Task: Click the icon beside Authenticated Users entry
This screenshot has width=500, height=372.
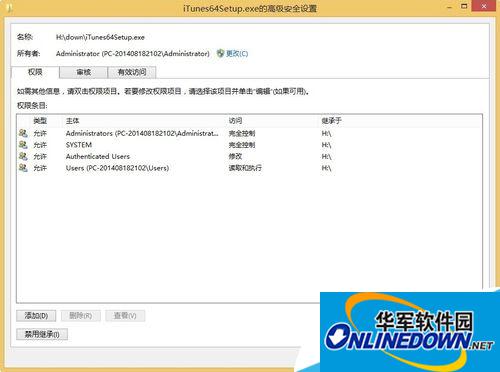Action: coord(23,156)
